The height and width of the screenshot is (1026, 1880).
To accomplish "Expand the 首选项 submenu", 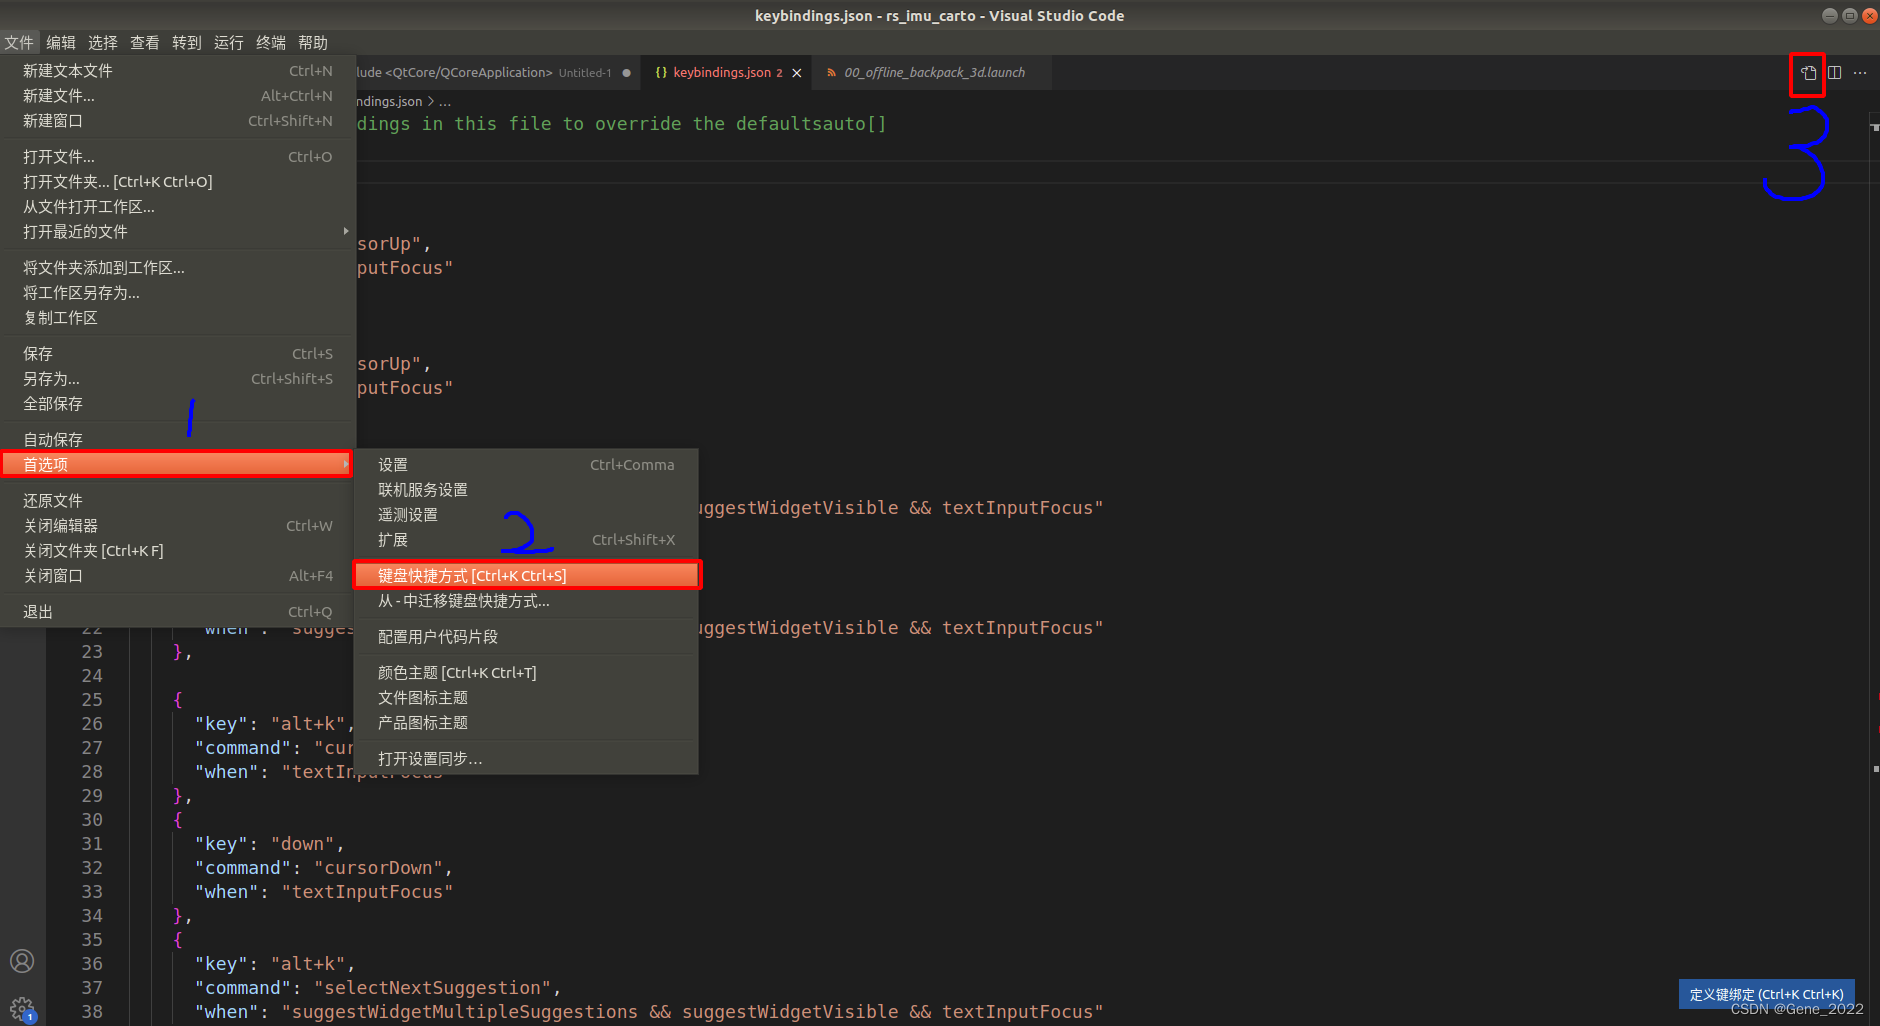I will (178, 465).
